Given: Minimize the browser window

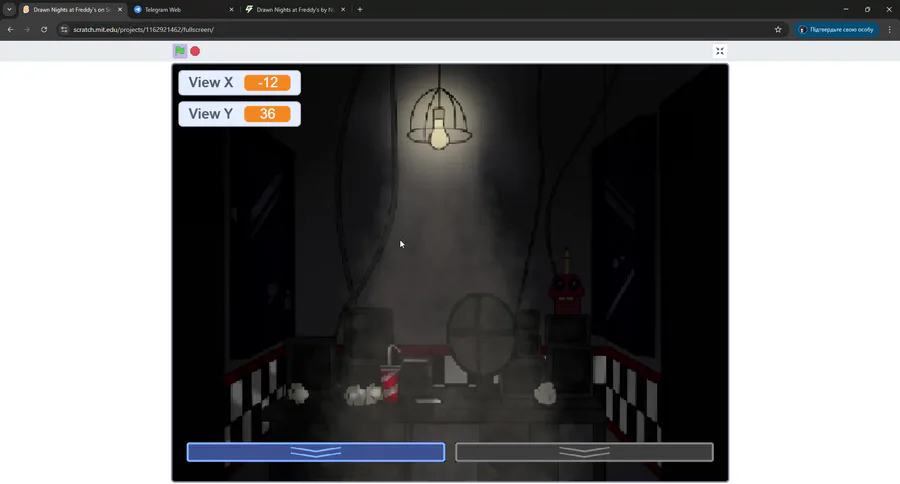Looking at the screenshot, I should tap(845, 9).
